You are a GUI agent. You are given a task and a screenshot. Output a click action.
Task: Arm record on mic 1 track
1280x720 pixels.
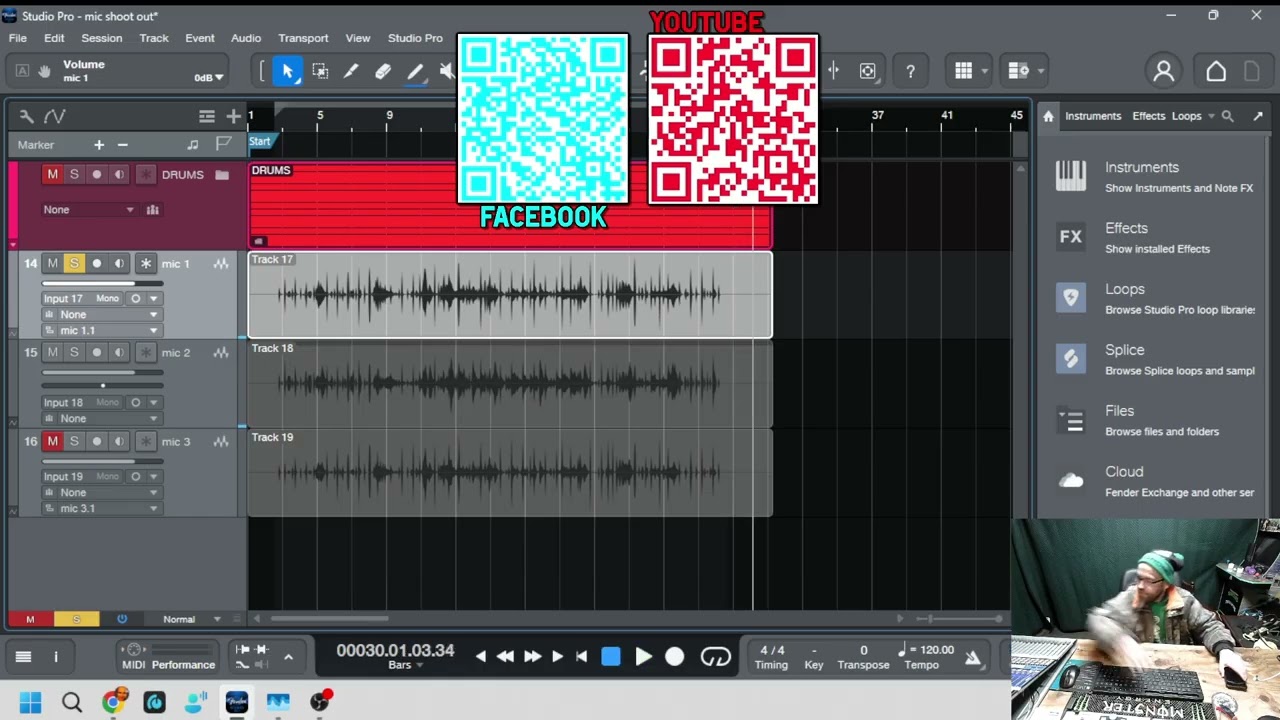(x=97, y=264)
